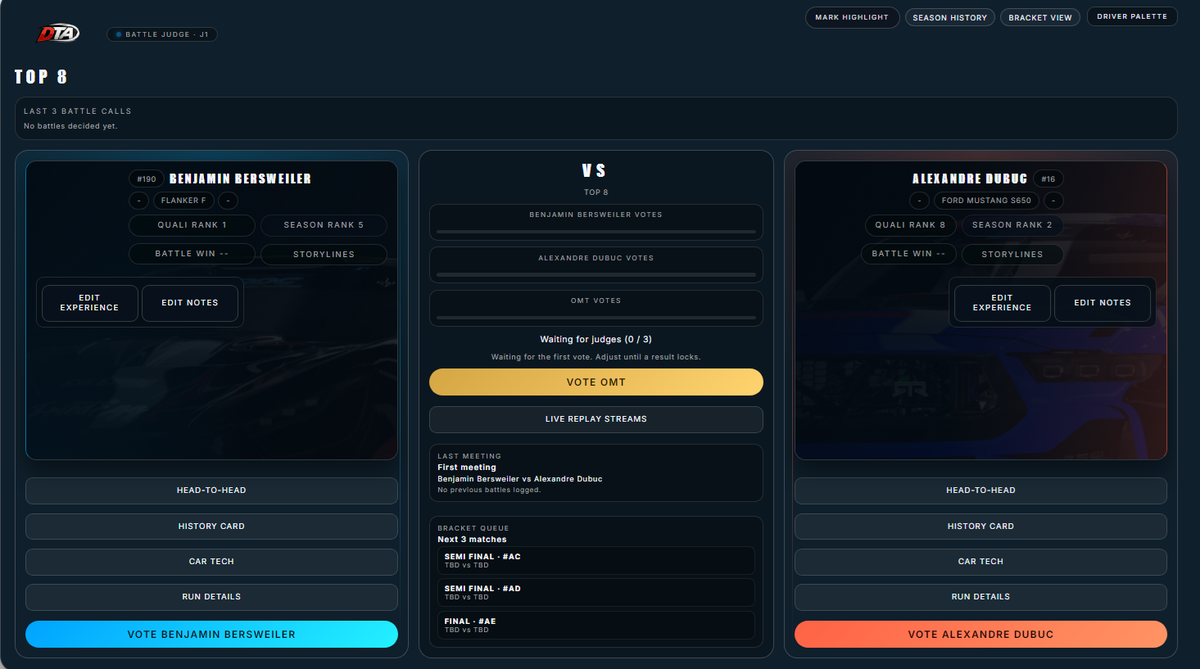Expand Live Replay Streams
This screenshot has height=669, width=1200.
(596, 419)
